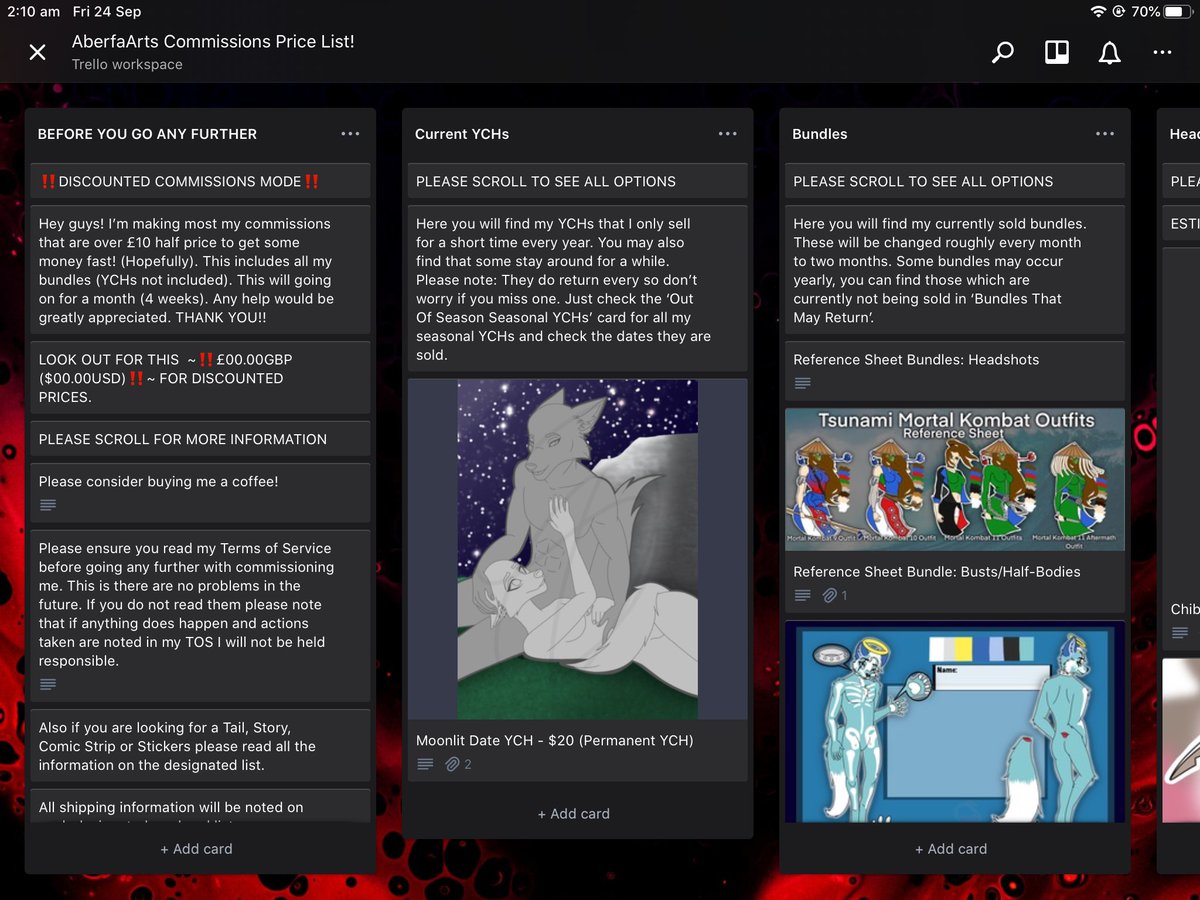Click description icon on Moonlit Date YCH card
The width and height of the screenshot is (1200, 900).
click(x=425, y=764)
